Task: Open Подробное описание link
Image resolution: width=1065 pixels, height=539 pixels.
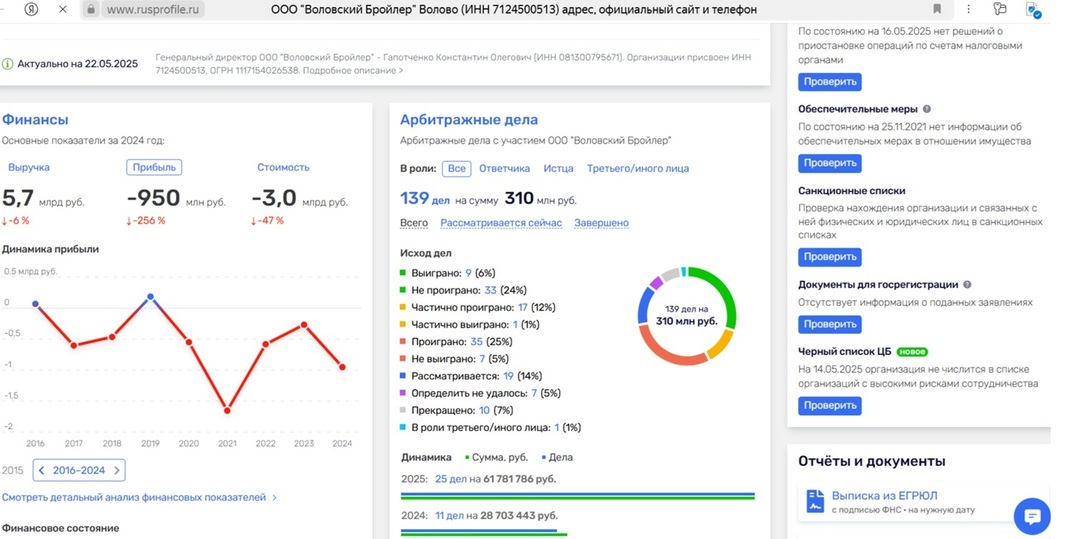Action: 353,70
